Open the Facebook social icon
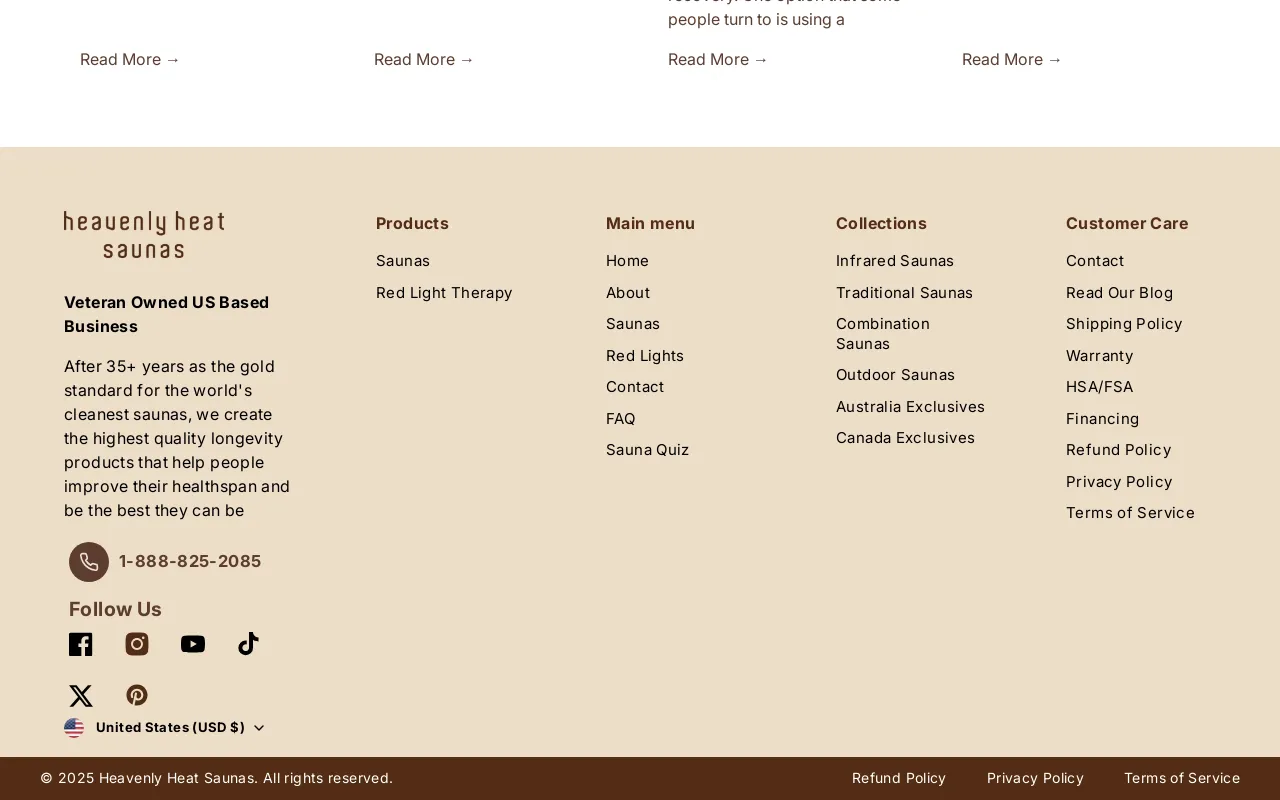This screenshot has height=800, width=1280. click(x=80, y=643)
